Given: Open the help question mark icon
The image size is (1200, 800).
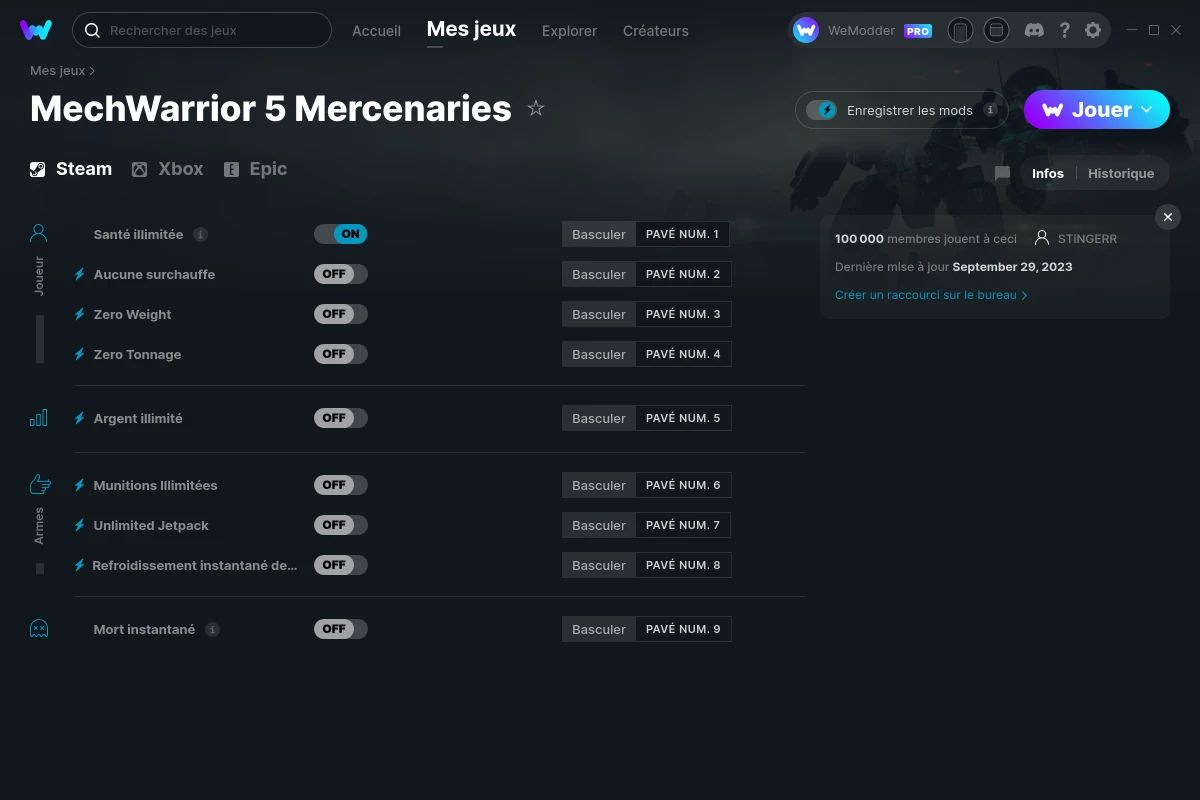Looking at the screenshot, I should coord(1064,30).
